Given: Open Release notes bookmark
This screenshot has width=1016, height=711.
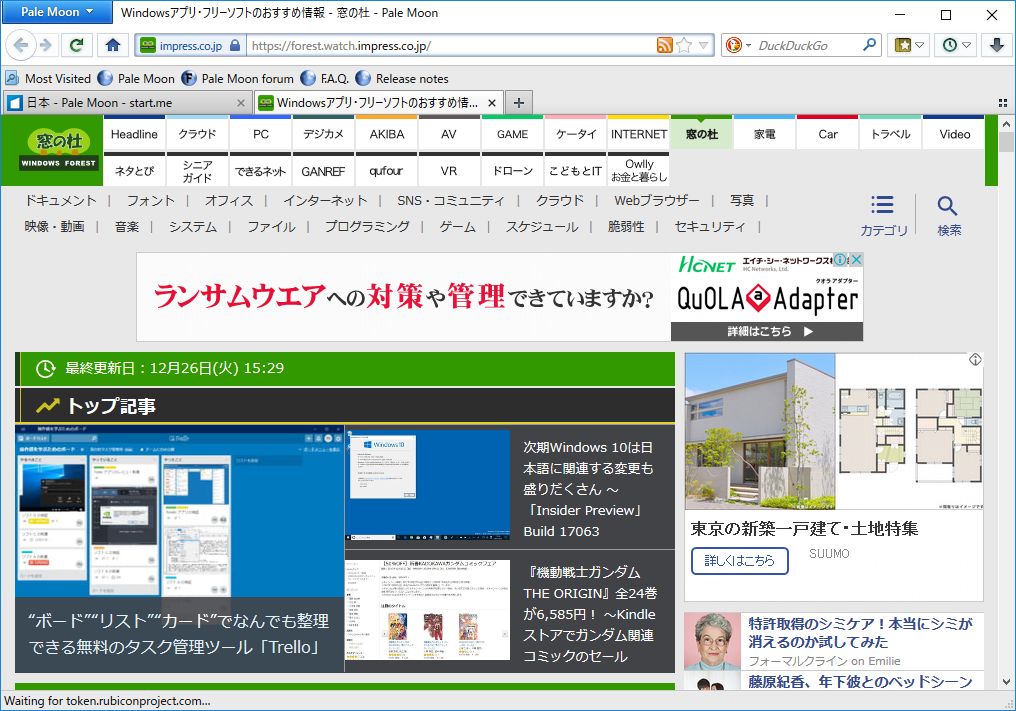Looking at the screenshot, I should click(402, 78).
